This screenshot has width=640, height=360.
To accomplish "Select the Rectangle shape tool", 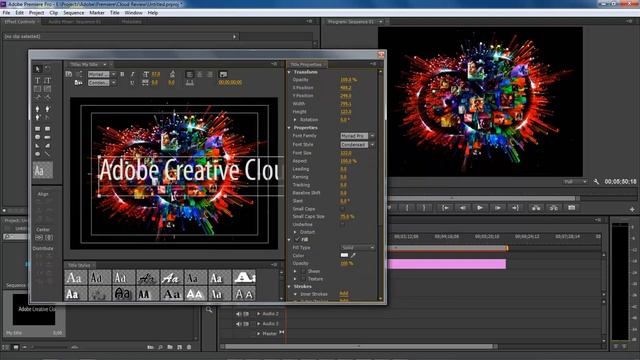I will (38, 129).
